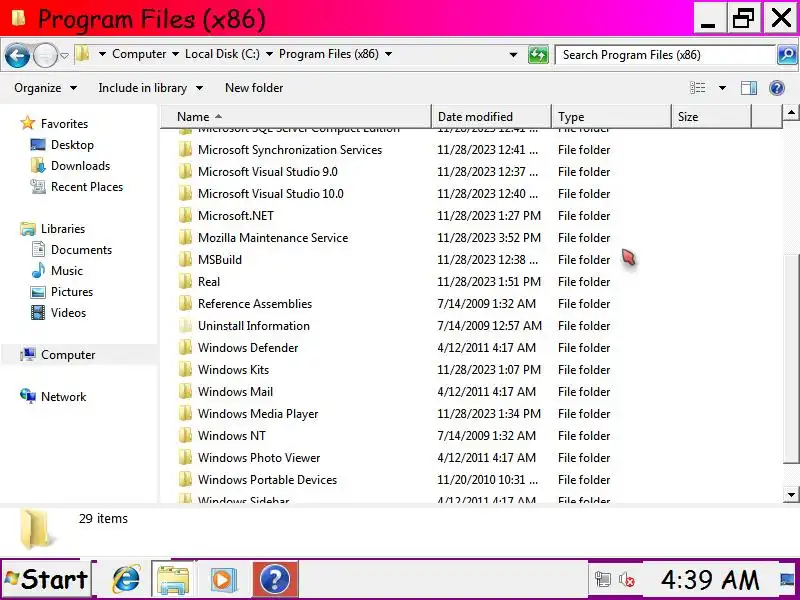Open the recent pages dropdown arrow

[64, 55]
